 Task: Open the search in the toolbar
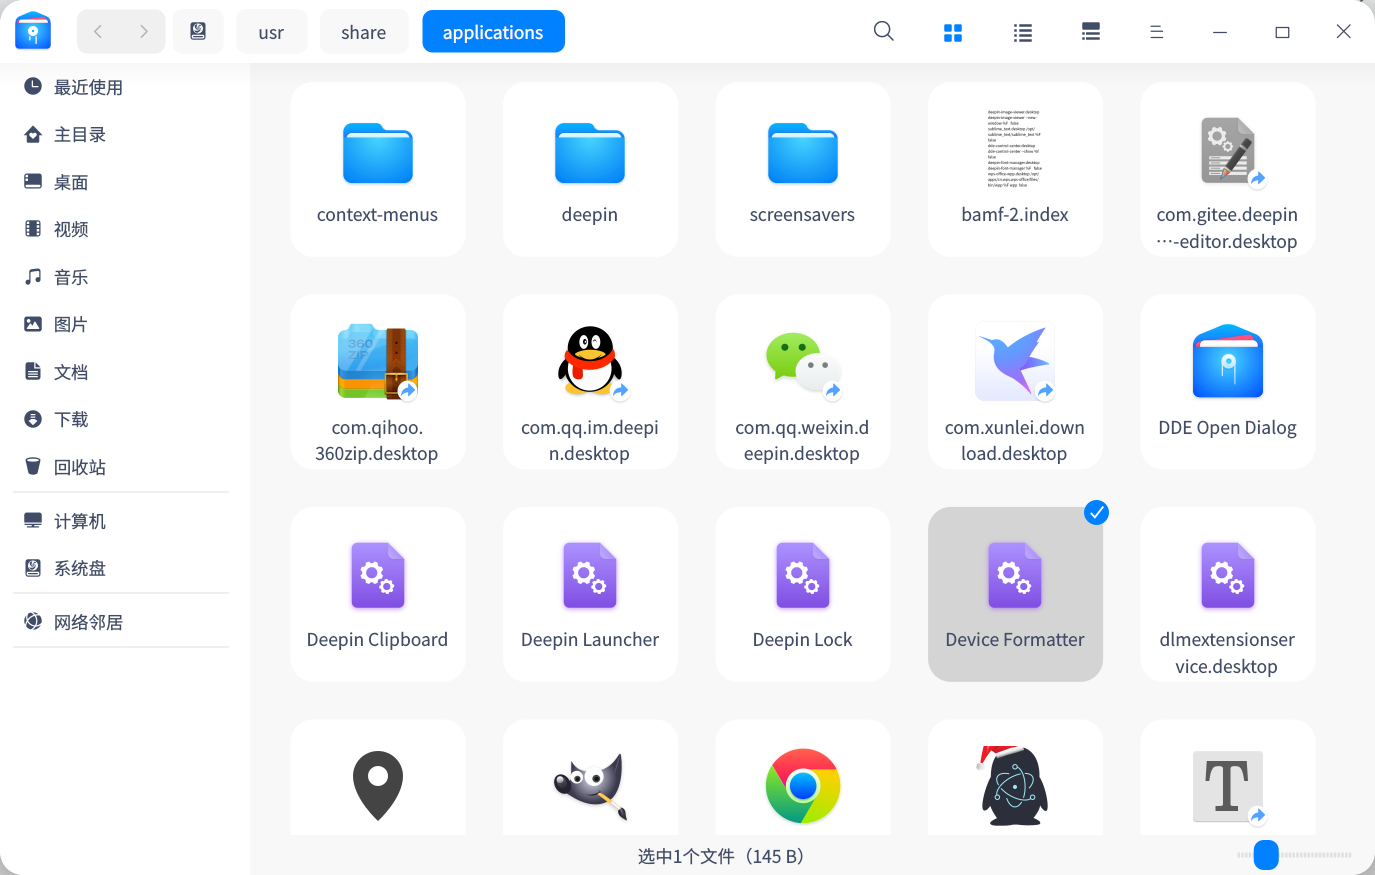[x=884, y=32]
